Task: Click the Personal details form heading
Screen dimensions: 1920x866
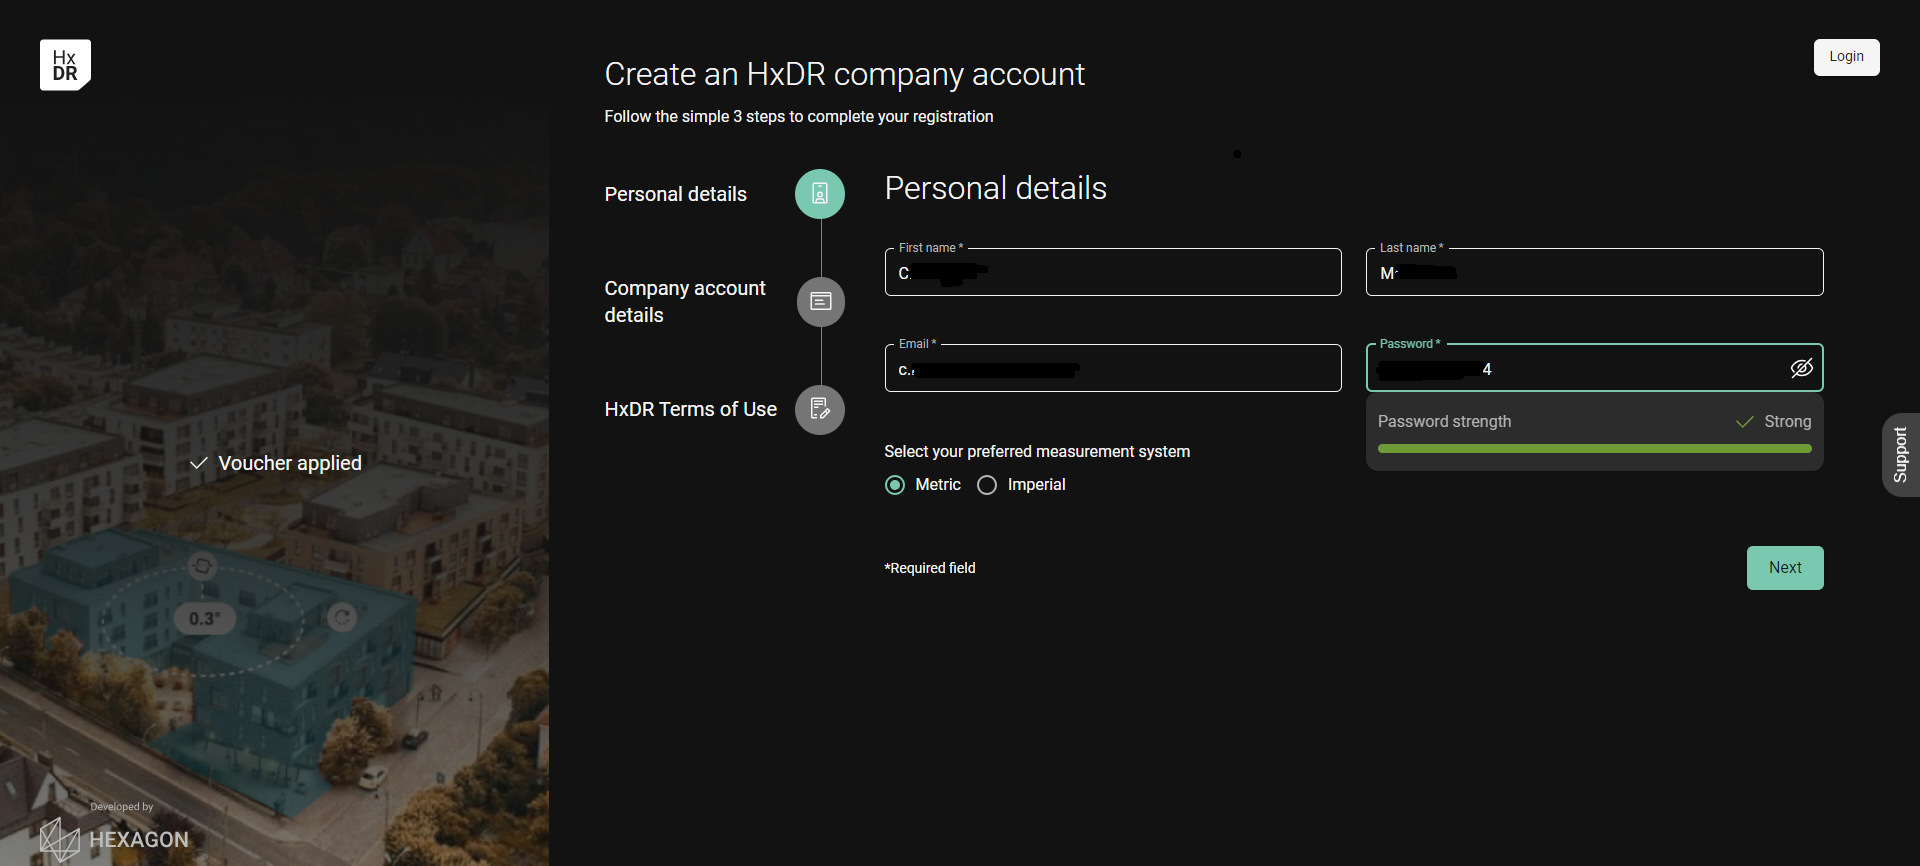Action: 996,188
